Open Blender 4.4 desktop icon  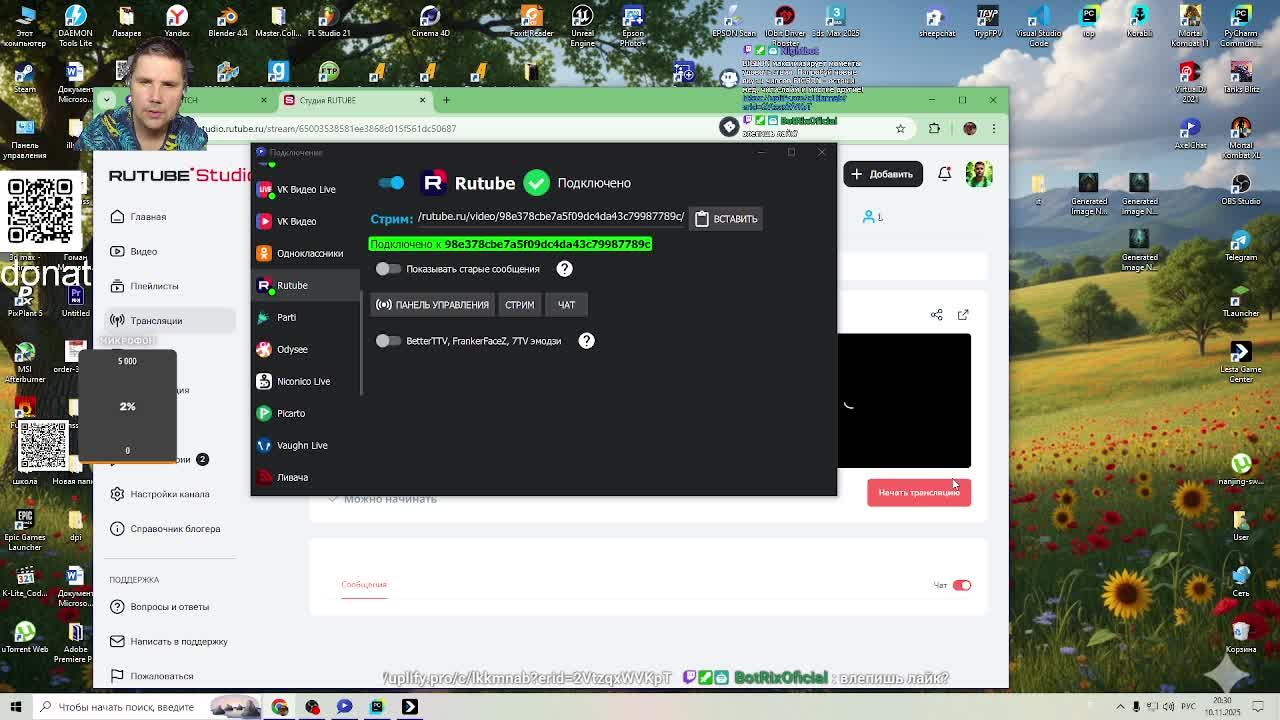click(x=227, y=22)
